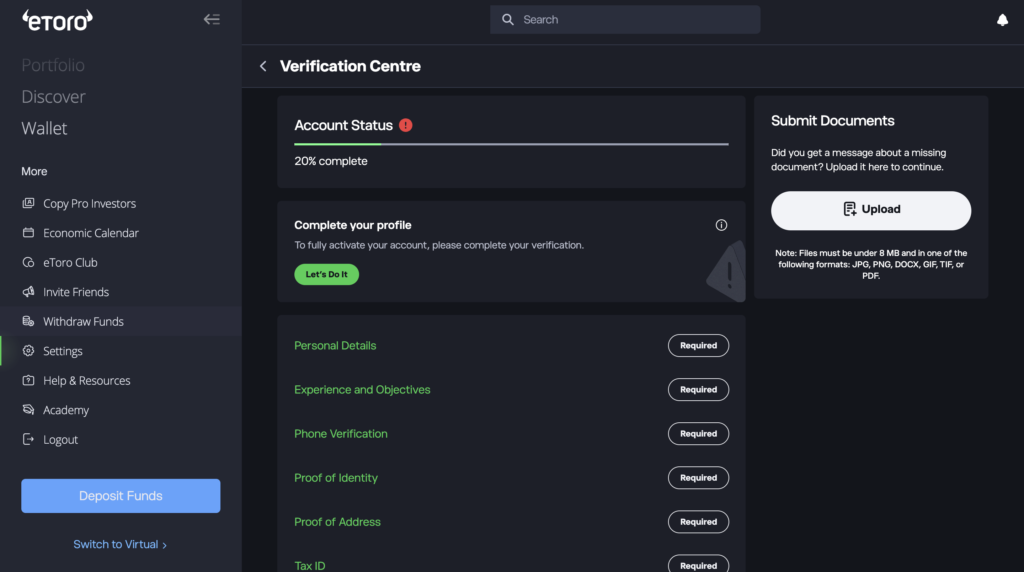Open the Discover menu item
The image size is (1024, 572).
53,97
